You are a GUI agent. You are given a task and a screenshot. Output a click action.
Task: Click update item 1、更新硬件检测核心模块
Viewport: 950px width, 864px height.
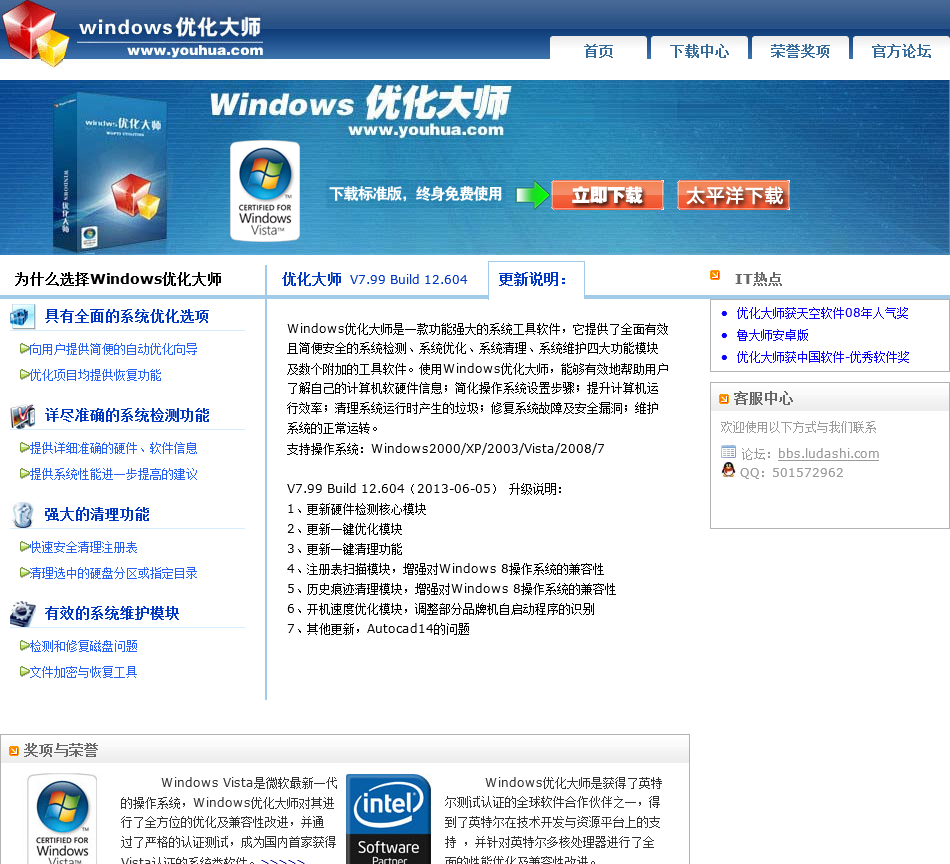[x=357, y=509]
